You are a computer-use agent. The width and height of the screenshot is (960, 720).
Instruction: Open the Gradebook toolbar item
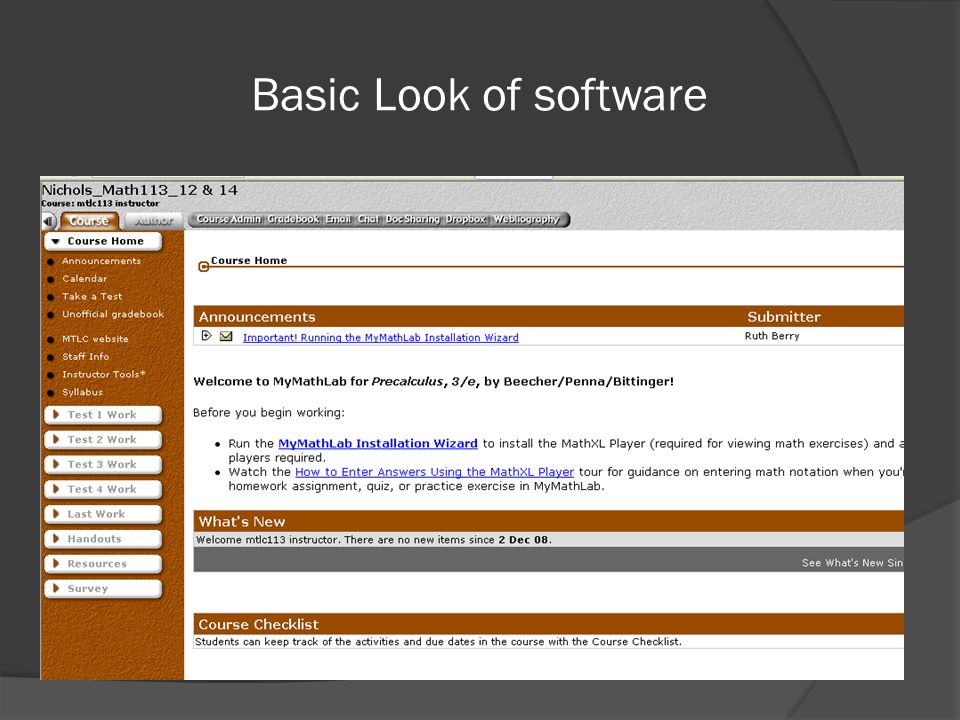pos(293,219)
